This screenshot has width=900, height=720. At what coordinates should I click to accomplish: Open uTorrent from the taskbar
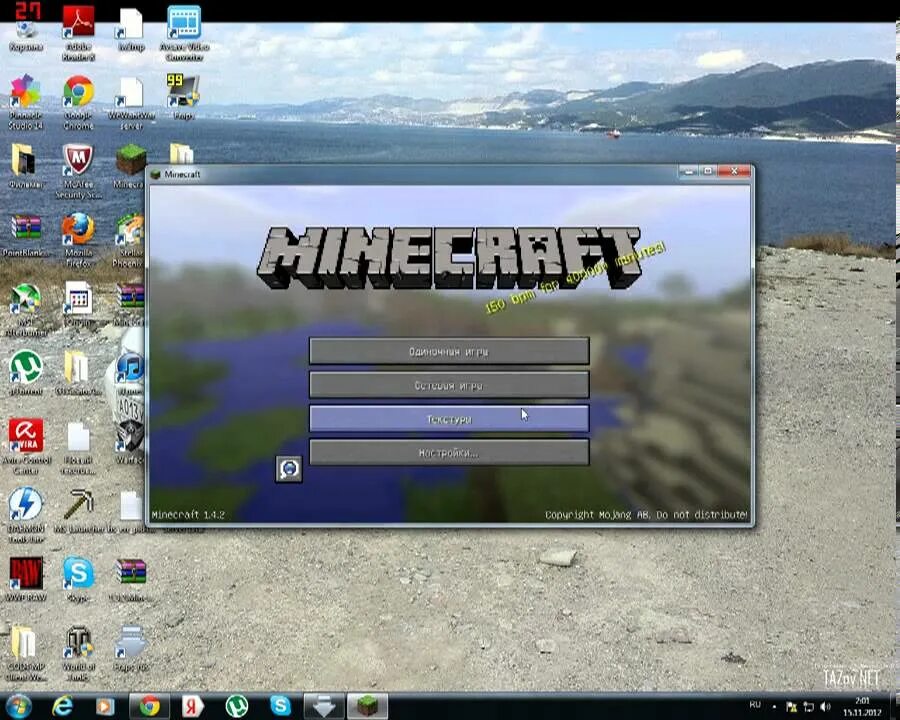236,706
